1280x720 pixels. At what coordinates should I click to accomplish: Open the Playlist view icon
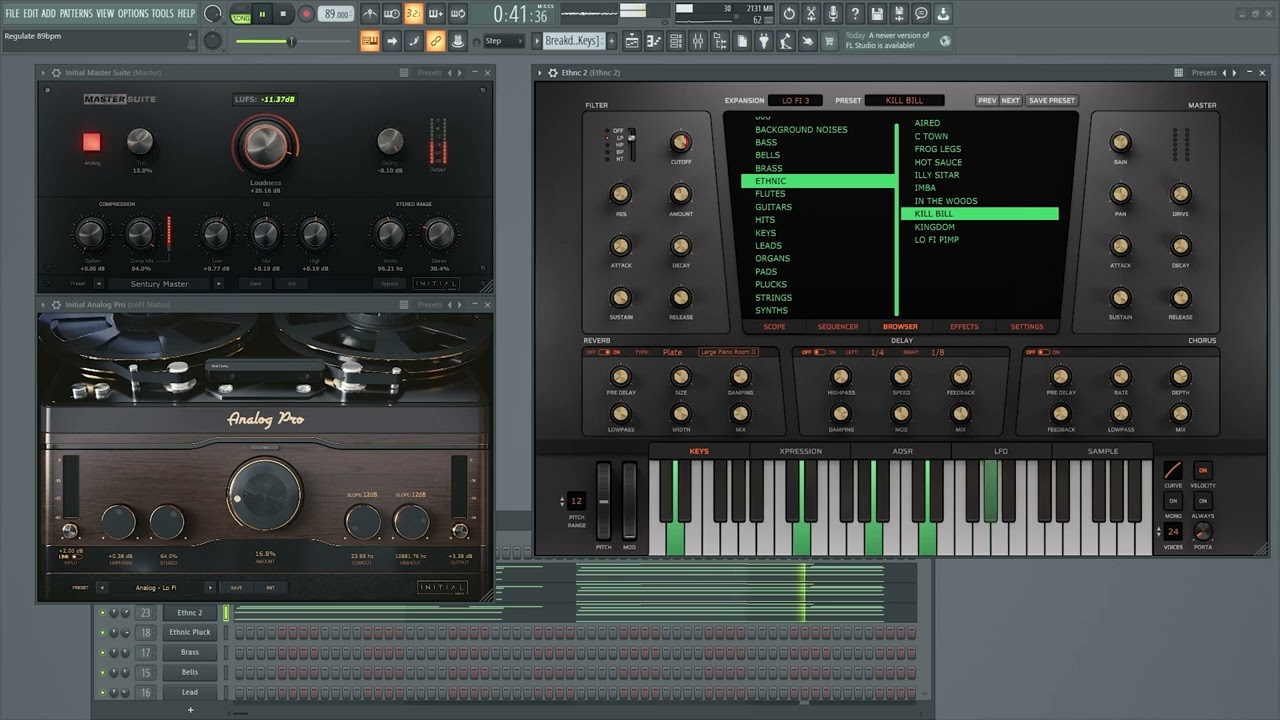tap(632, 41)
